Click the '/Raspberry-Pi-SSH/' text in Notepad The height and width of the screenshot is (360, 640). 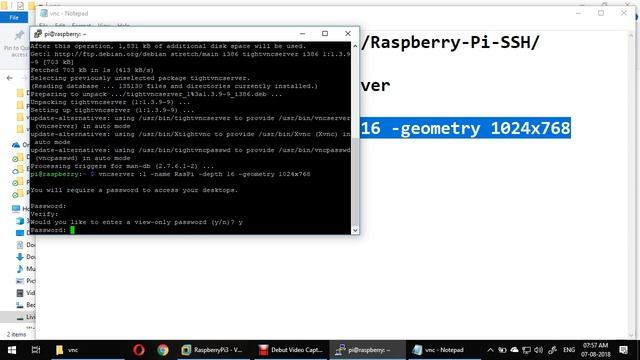point(450,42)
